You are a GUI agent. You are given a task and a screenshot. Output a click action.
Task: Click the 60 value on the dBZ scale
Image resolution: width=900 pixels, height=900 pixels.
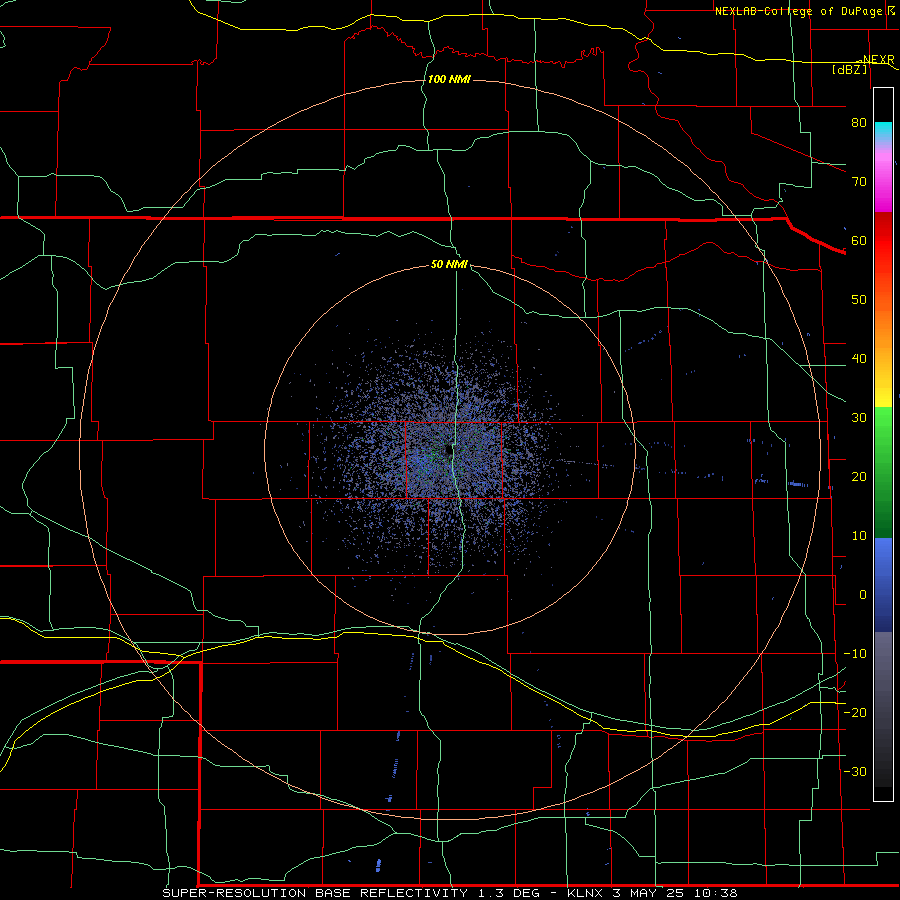[x=859, y=240]
